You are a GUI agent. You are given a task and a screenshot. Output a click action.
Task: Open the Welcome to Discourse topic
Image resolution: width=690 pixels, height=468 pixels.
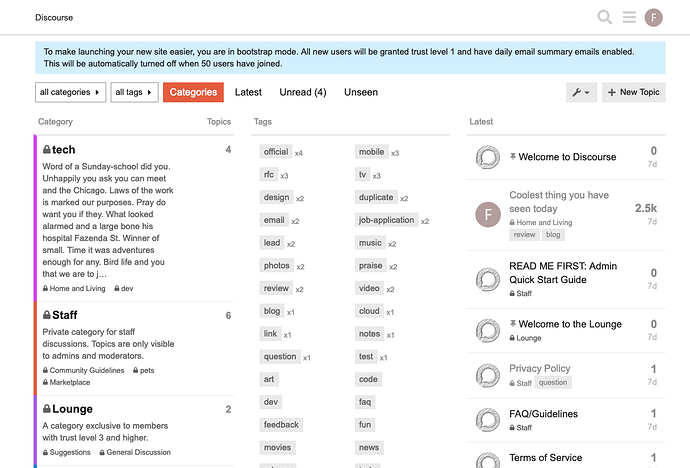(x=567, y=157)
